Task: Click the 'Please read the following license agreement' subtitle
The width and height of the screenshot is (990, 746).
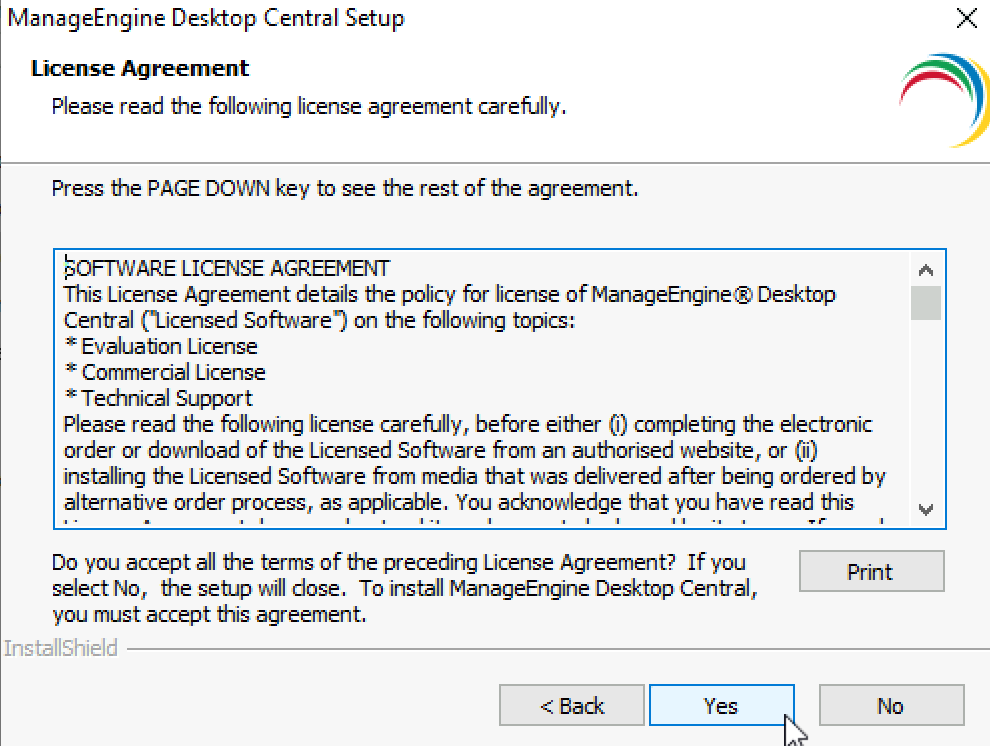Action: click(309, 106)
